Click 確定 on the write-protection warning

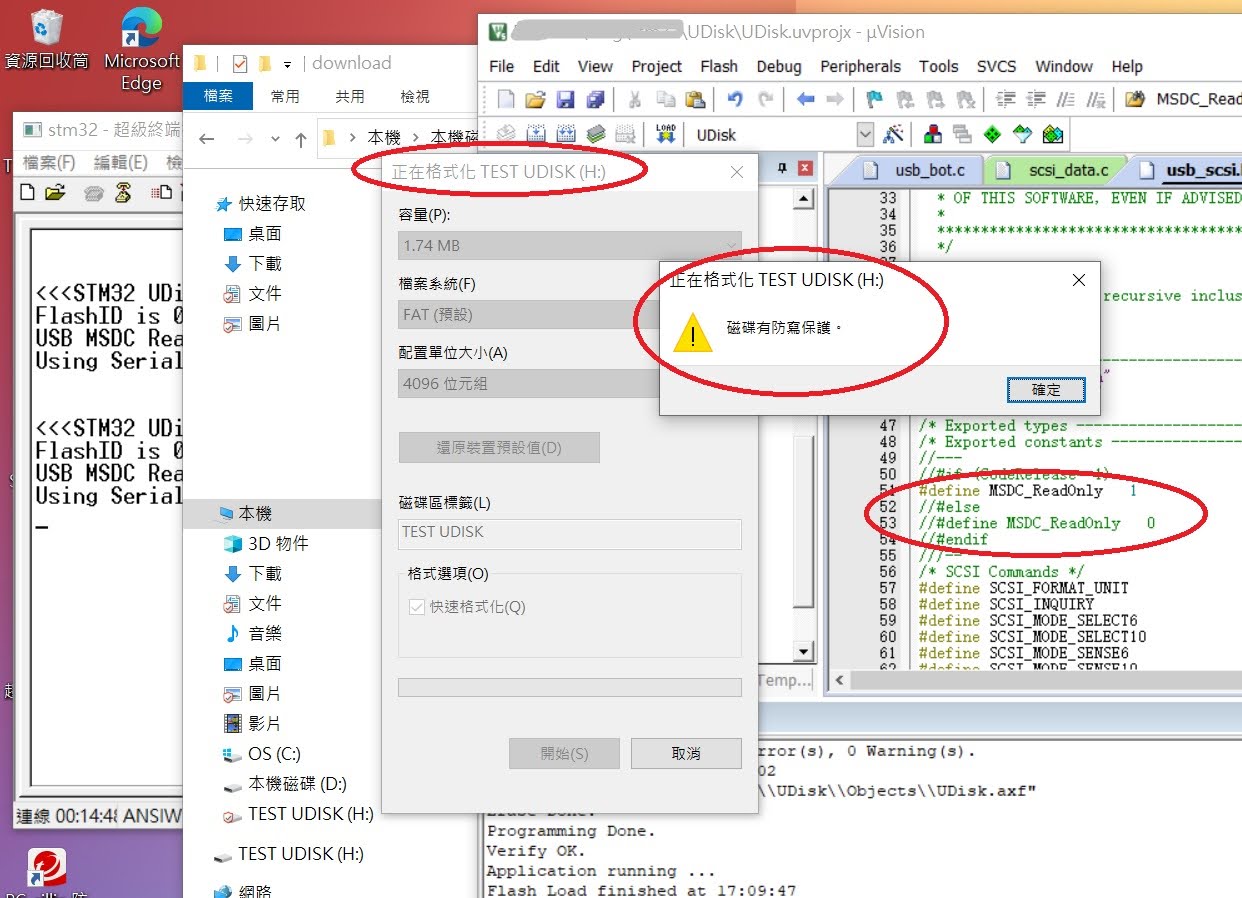[1045, 390]
